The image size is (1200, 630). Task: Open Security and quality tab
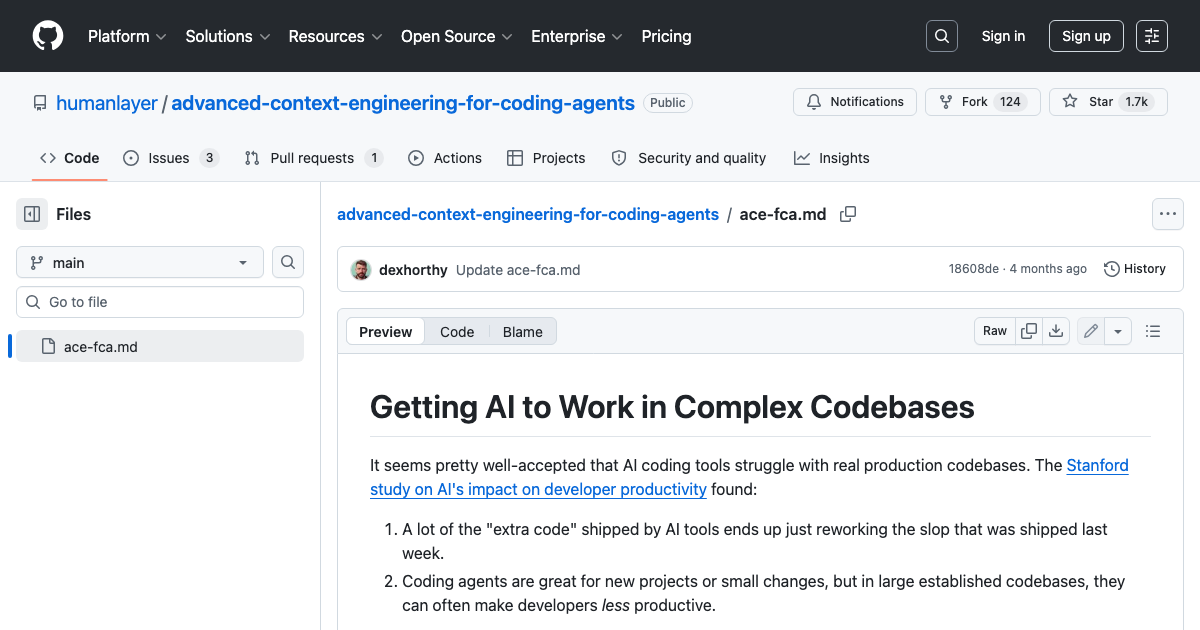pos(689,158)
